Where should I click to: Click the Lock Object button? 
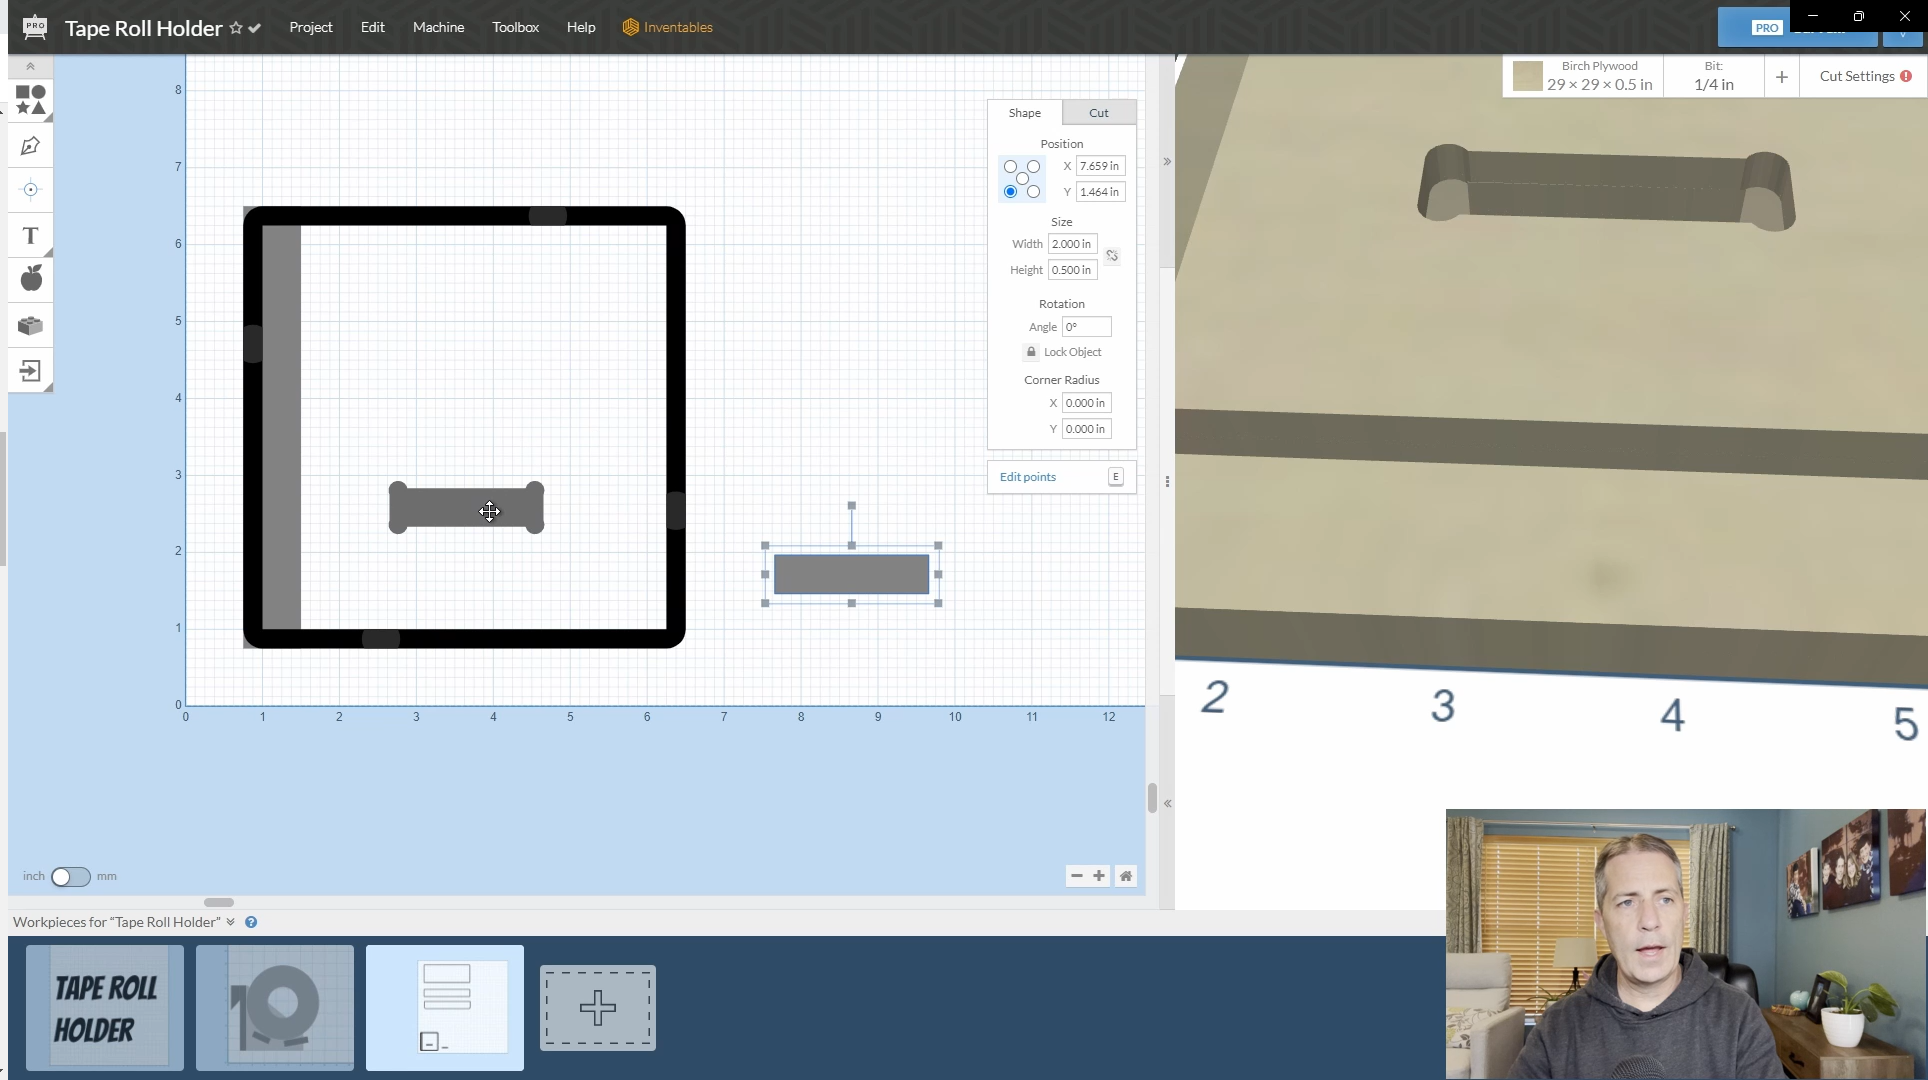1062,352
